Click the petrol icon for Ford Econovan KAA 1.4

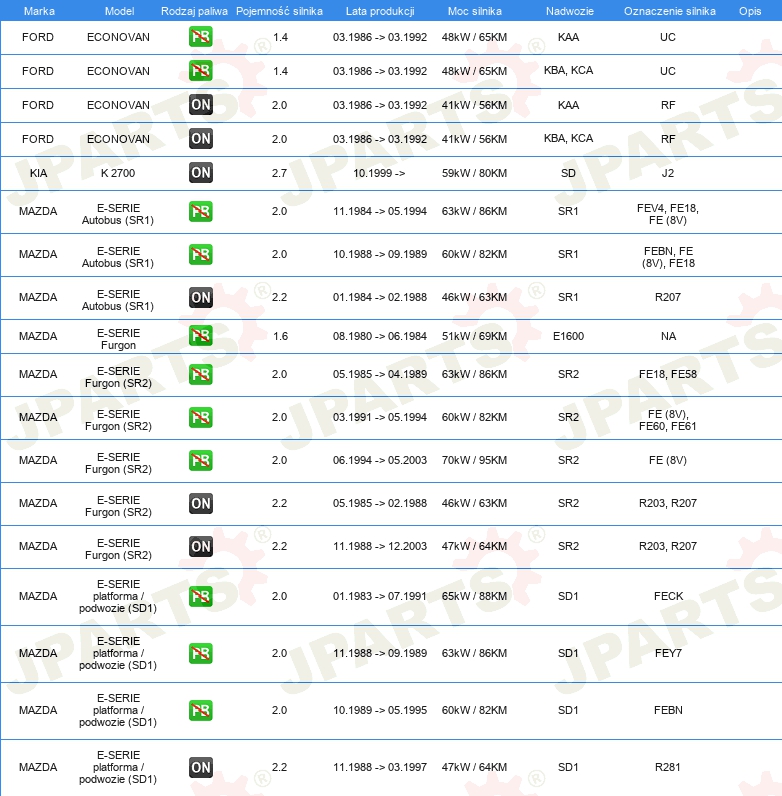tap(201, 37)
